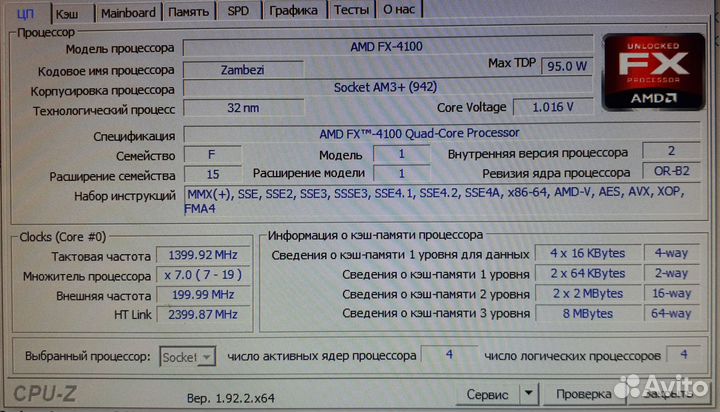
Task: Click the multiplier x 7.0 ( 7 - 19 ) value
Action: tap(202, 275)
